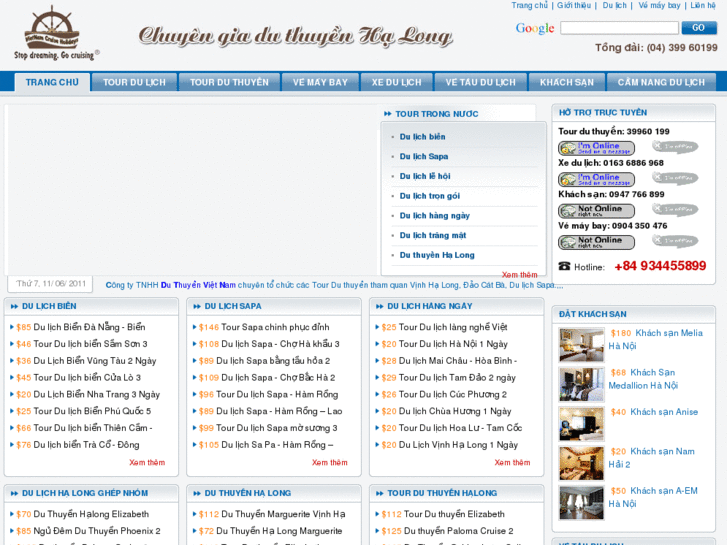Open $85 Du lịch Biển Đà Nẵng tour
Screen dimensions: 727x545
(81, 327)
